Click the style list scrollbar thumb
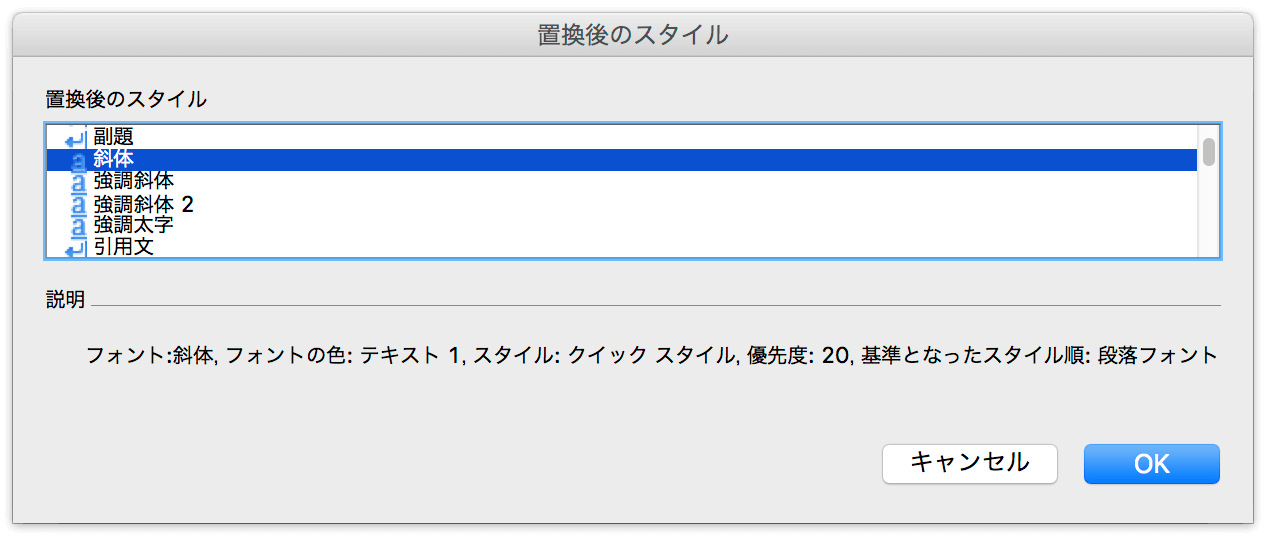Screen dimensions: 1266x536 click(1209, 151)
